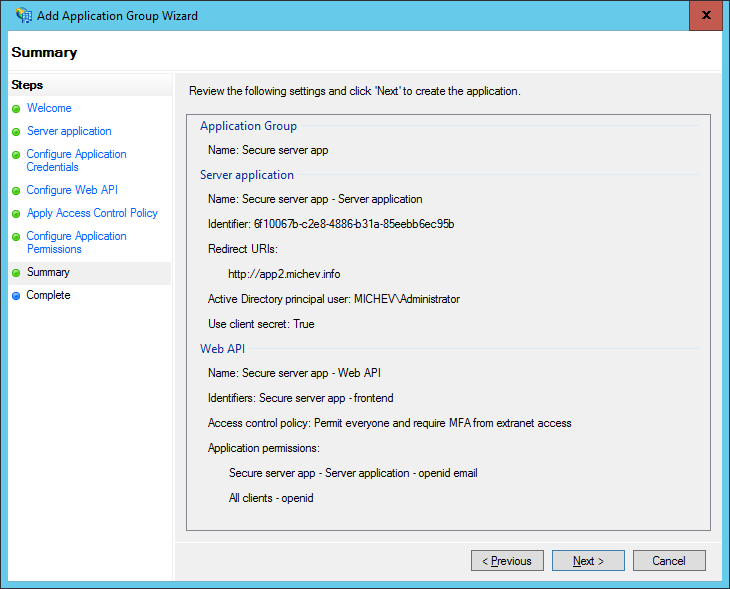This screenshot has width=730, height=589.
Task: Open Configure Application Permissions step
Action: pyautogui.click(x=76, y=243)
